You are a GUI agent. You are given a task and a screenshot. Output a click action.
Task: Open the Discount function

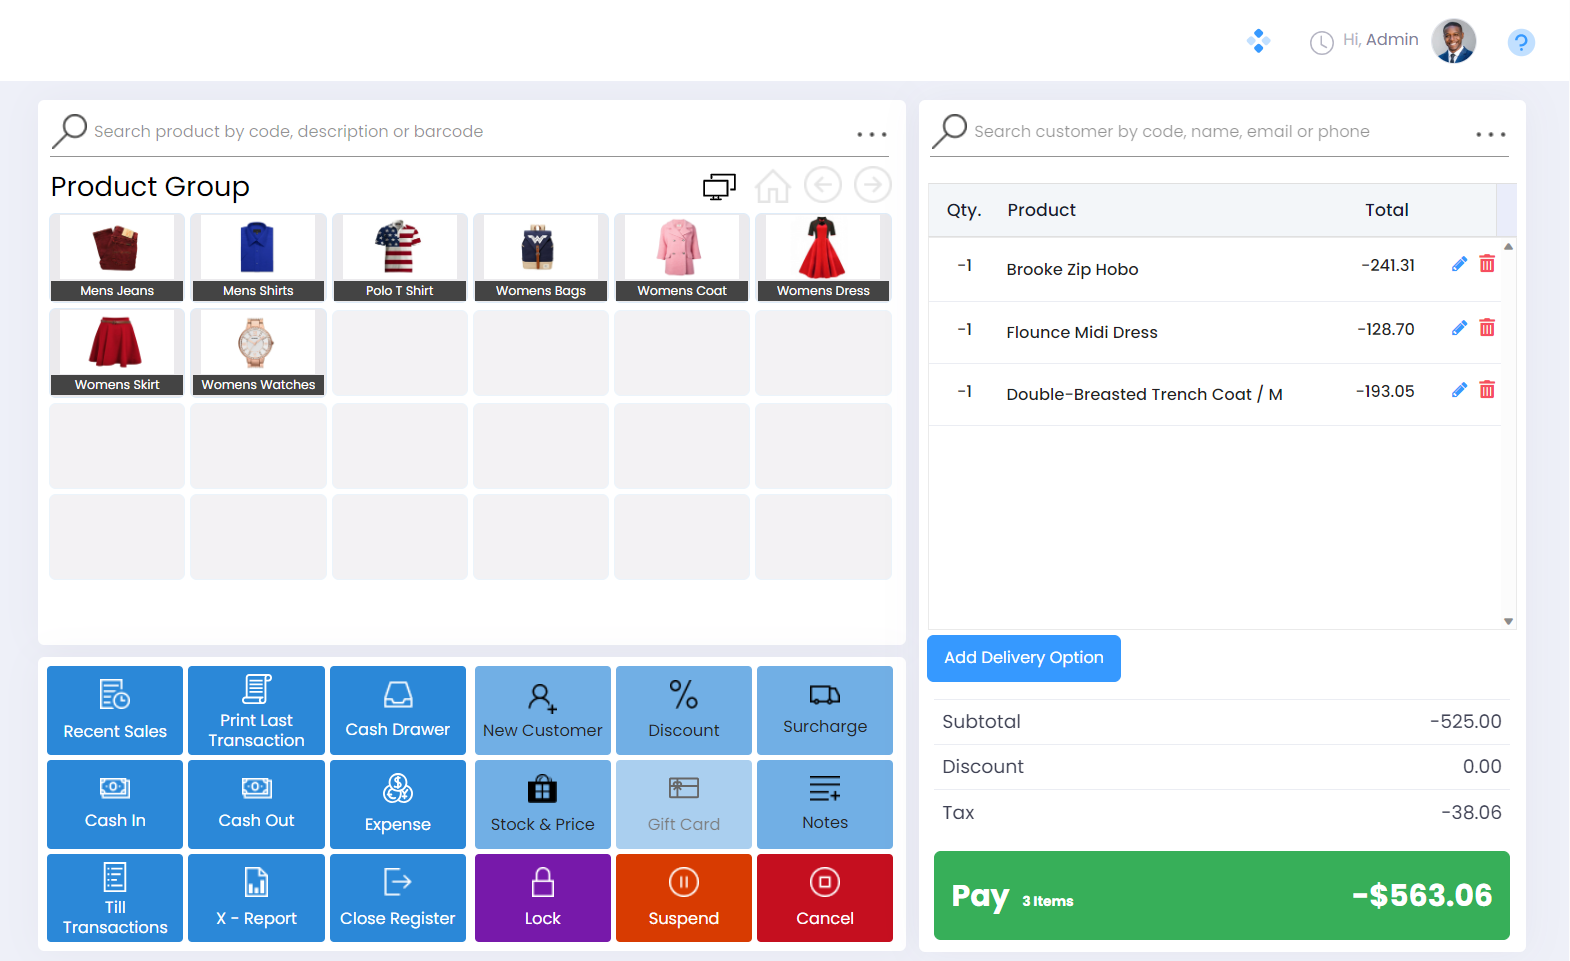click(x=683, y=710)
